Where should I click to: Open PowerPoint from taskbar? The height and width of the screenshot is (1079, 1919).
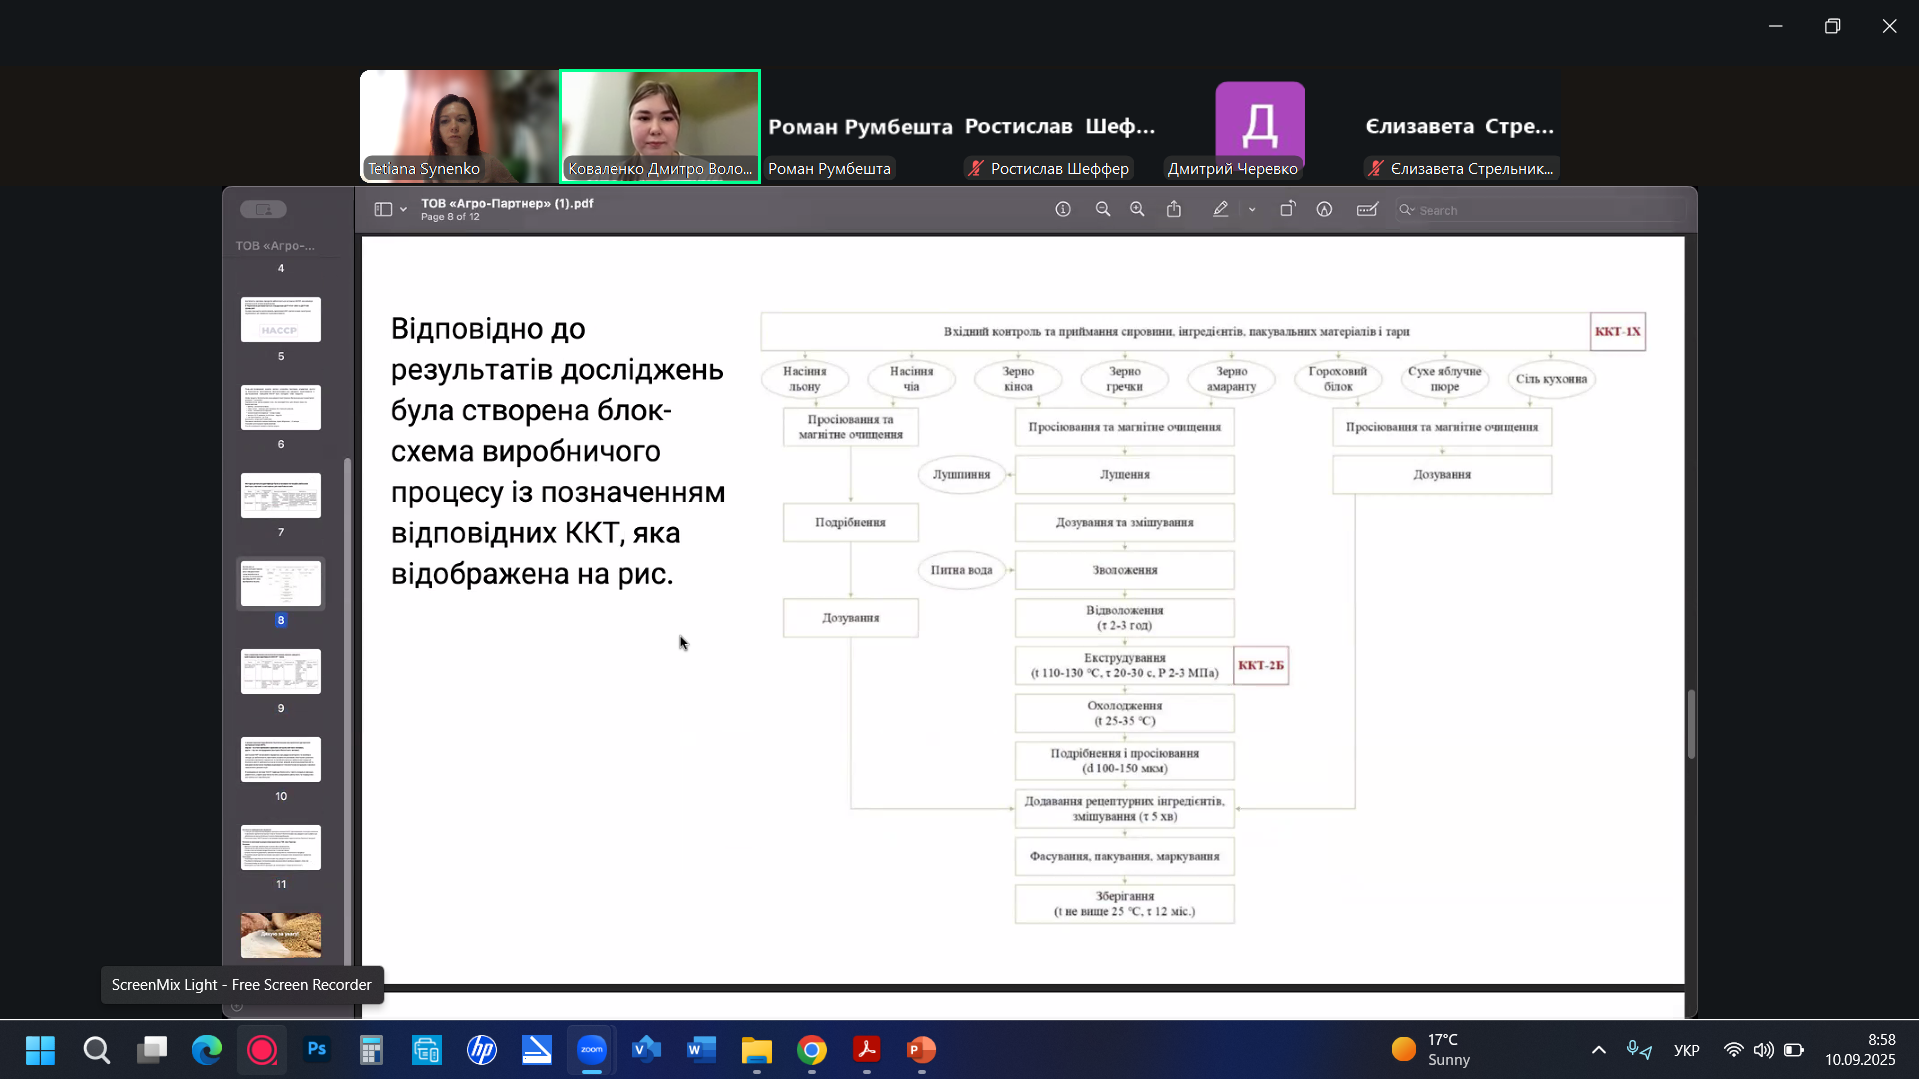tap(922, 1050)
